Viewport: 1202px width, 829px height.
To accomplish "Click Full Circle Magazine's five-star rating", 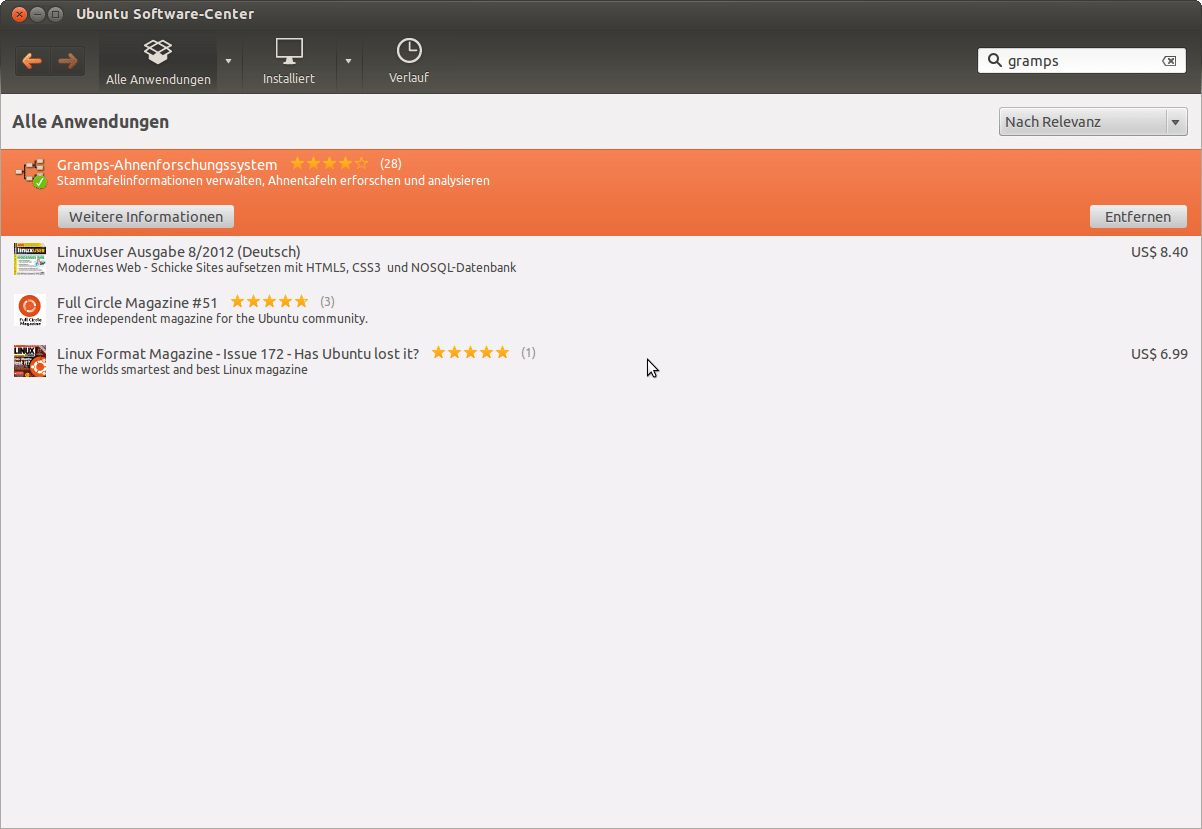I will point(269,301).
